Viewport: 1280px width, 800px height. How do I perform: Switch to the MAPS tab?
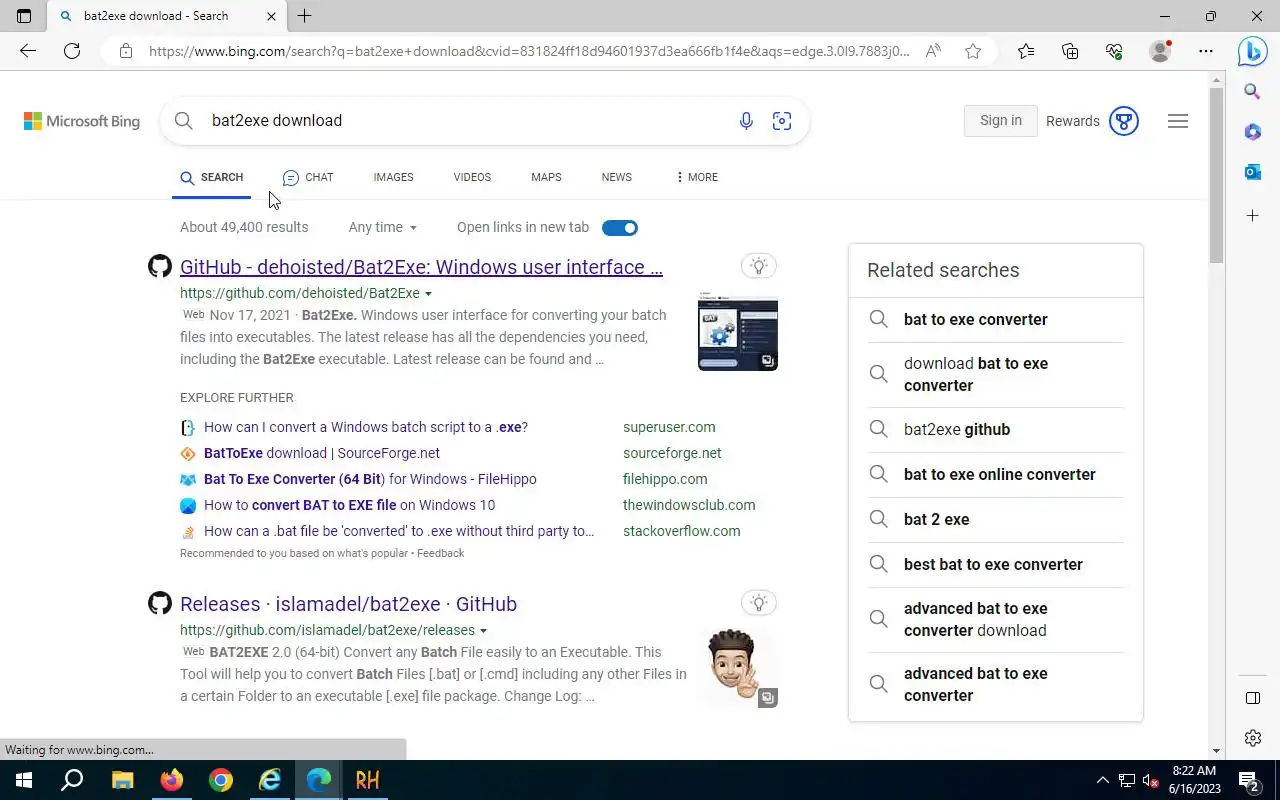[546, 177]
